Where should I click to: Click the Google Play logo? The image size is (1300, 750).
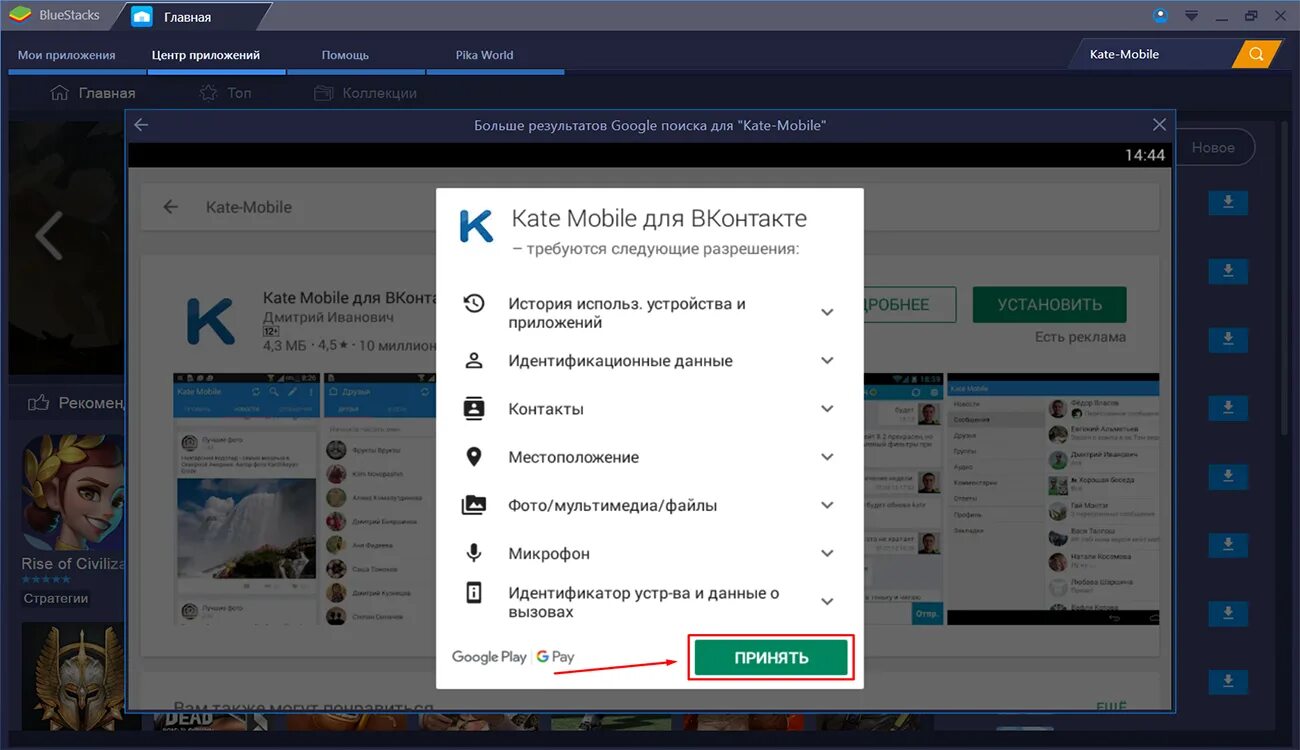point(489,657)
